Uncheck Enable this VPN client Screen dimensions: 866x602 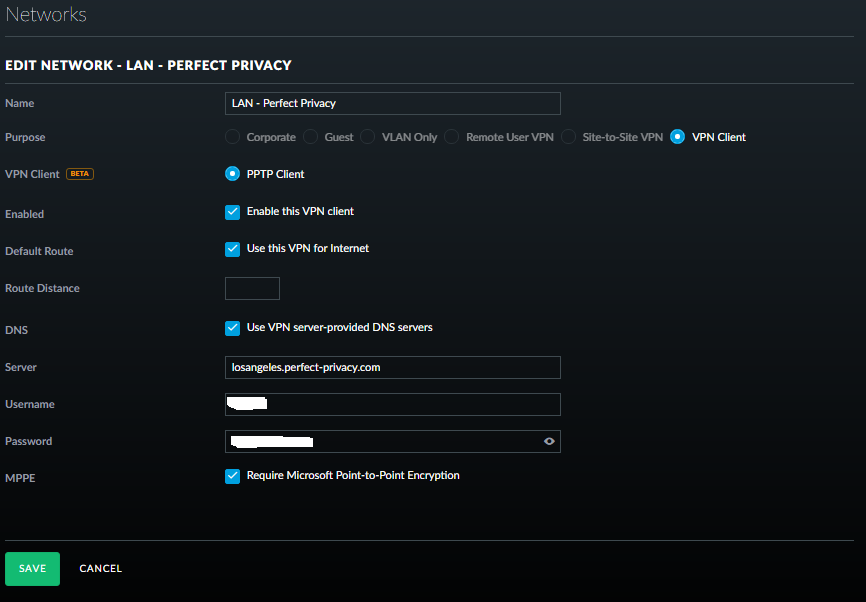(232, 212)
